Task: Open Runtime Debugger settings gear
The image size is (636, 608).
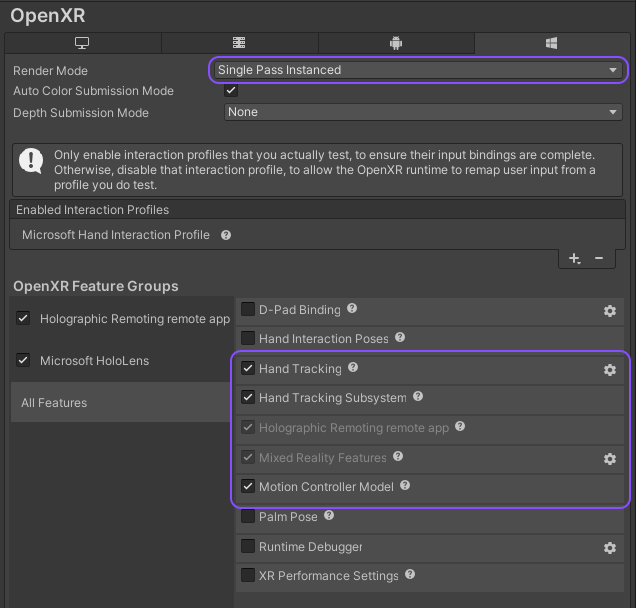Action: pyautogui.click(x=610, y=548)
